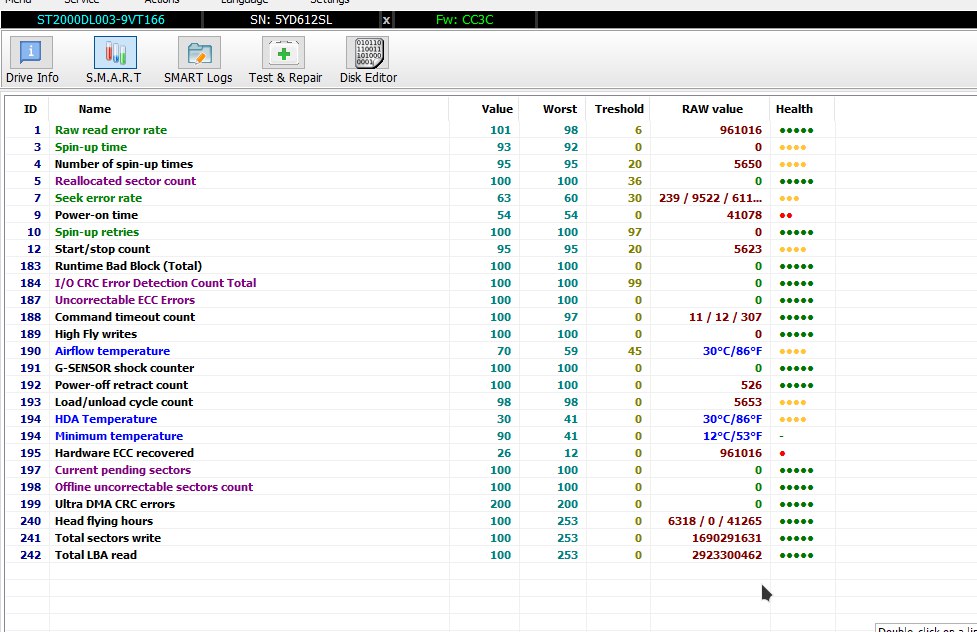Select Power-off retract count row
The width and height of the screenshot is (977, 632).
(420, 385)
